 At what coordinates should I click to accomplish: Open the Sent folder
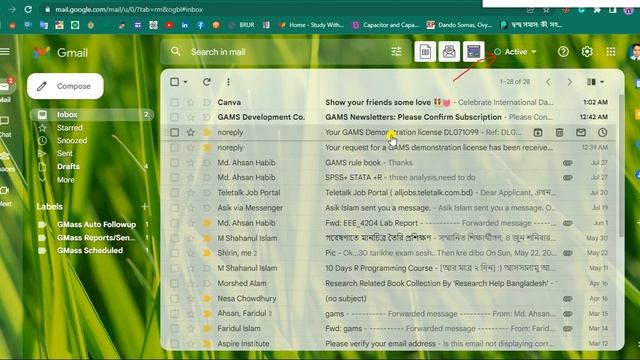tap(64, 153)
